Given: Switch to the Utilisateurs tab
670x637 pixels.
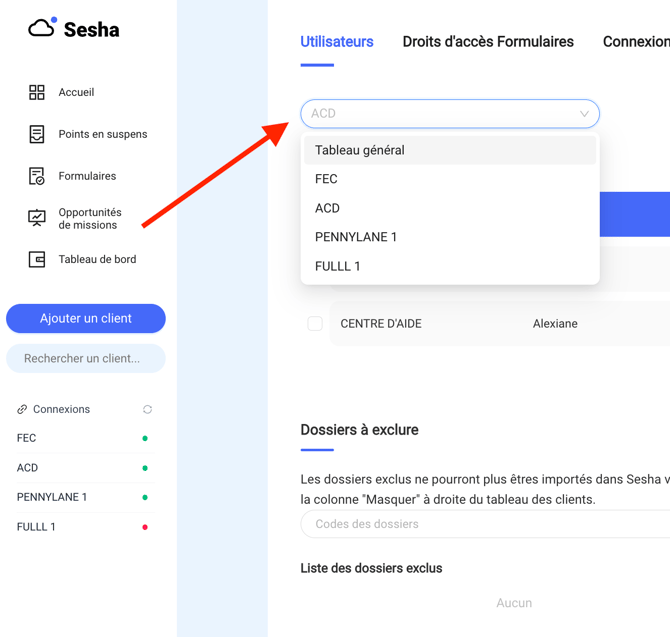Looking at the screenshot, I should 337,41.
